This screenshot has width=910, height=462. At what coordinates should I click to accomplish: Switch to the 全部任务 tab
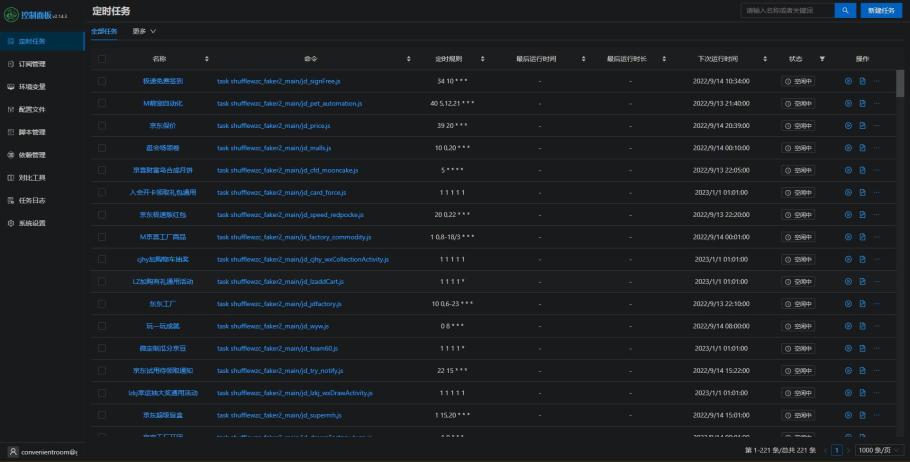104,31
